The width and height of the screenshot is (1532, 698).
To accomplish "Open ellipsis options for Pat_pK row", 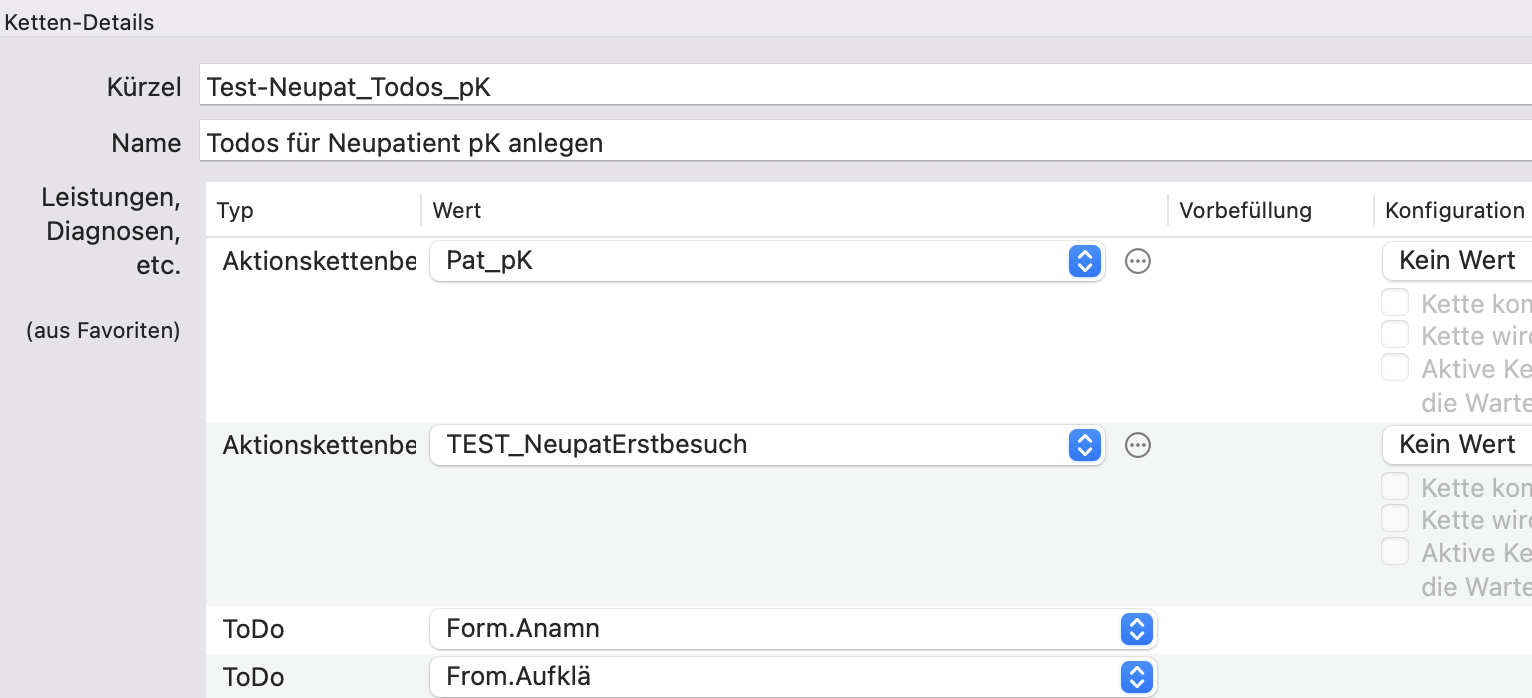I will click(1138, 261).
